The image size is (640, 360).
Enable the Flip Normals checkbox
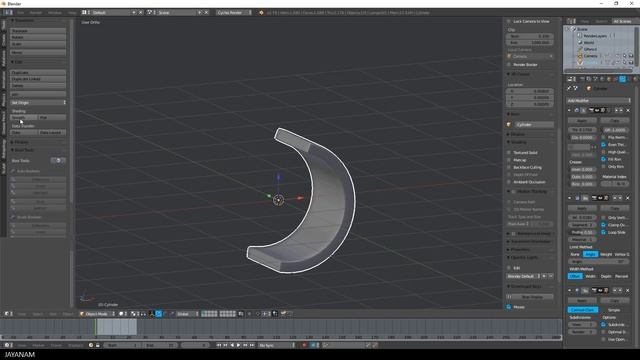tap(604, 138)
